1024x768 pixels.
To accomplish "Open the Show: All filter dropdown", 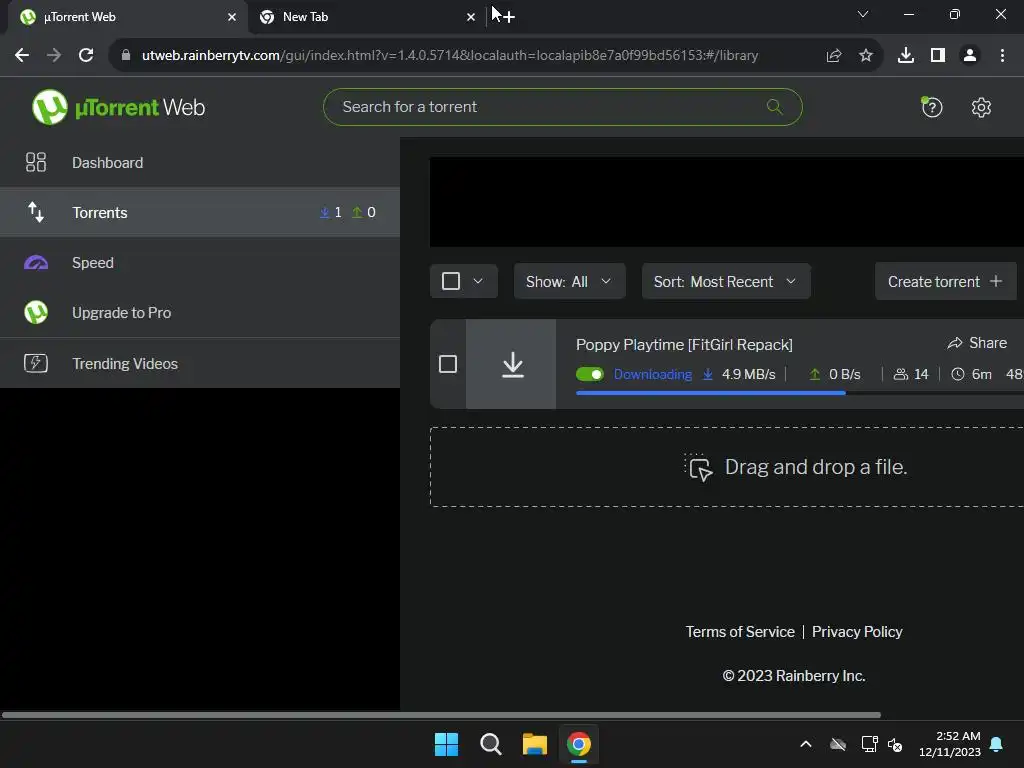I will [x=569, y=281].
